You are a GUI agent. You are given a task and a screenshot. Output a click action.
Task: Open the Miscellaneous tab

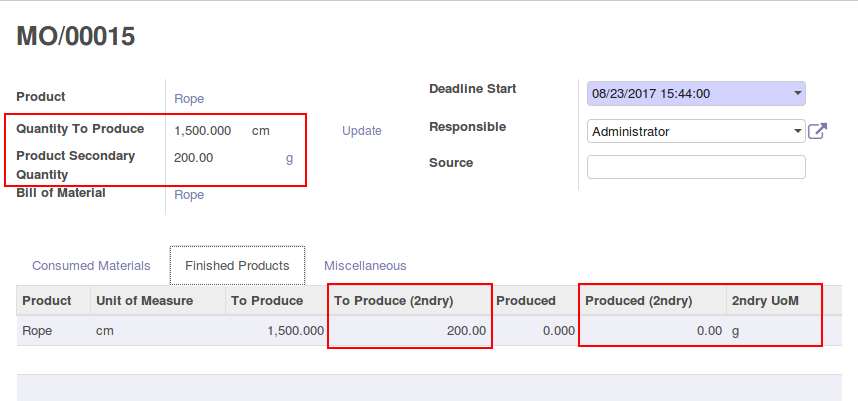click(365, 266)
